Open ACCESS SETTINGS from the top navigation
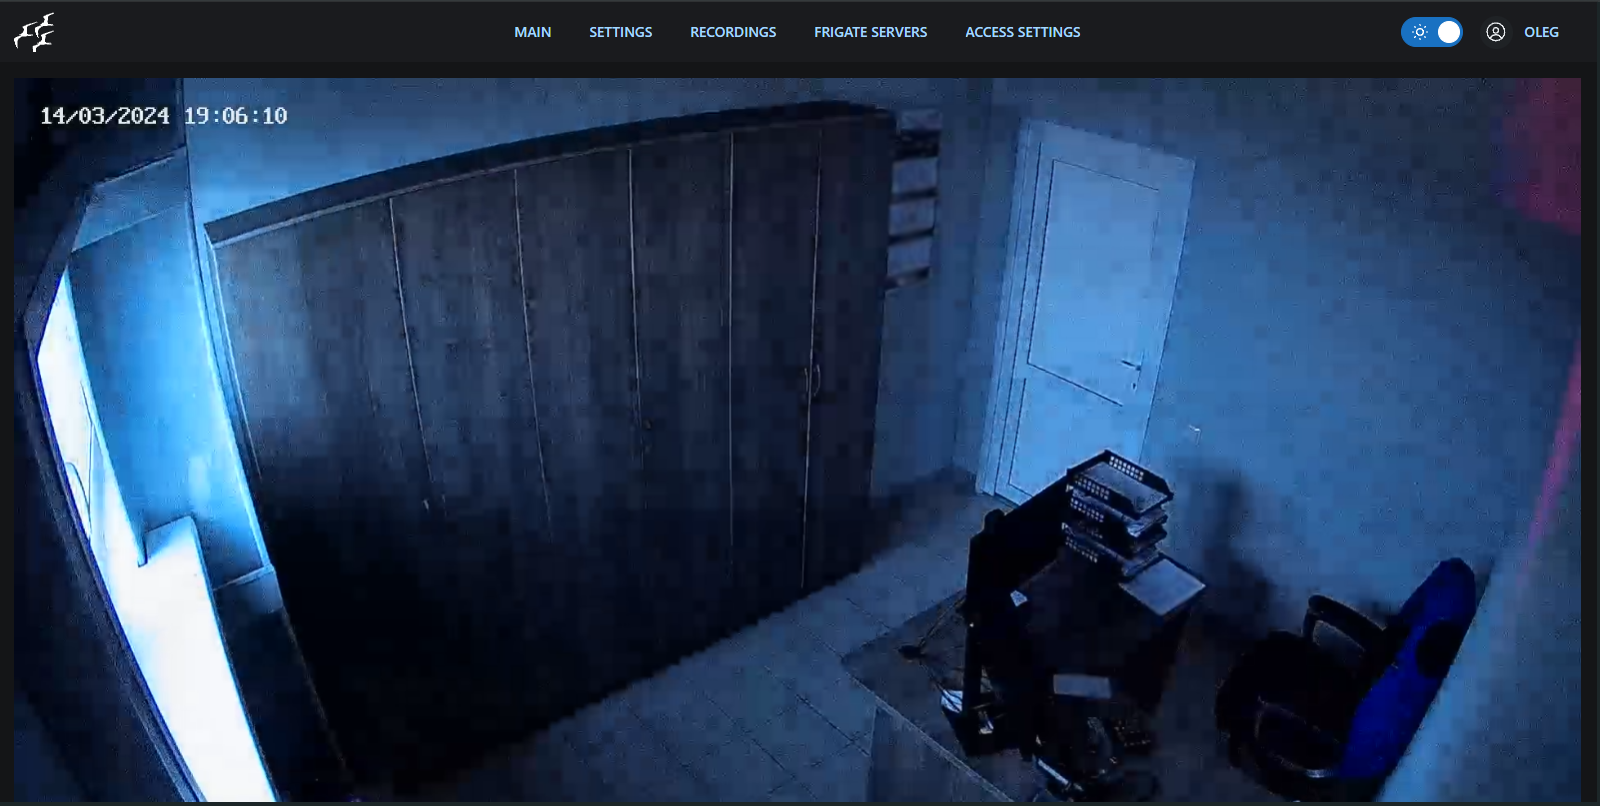Viewport: 1600px width, 806px height. coord(1022,32)
